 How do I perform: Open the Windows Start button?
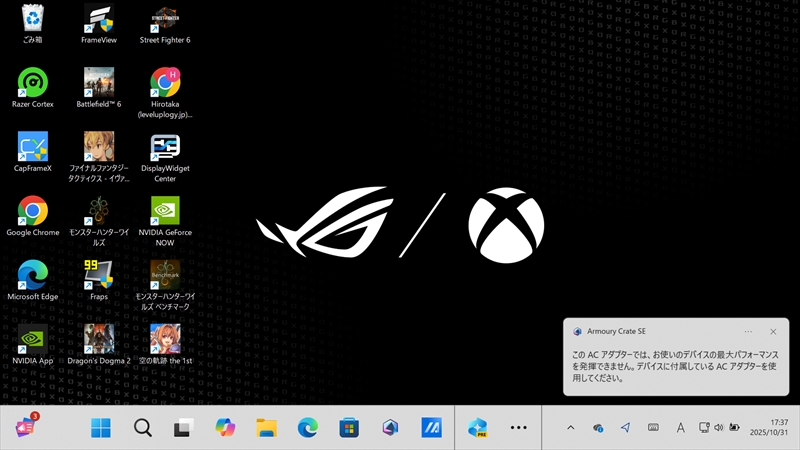point(101,428)
